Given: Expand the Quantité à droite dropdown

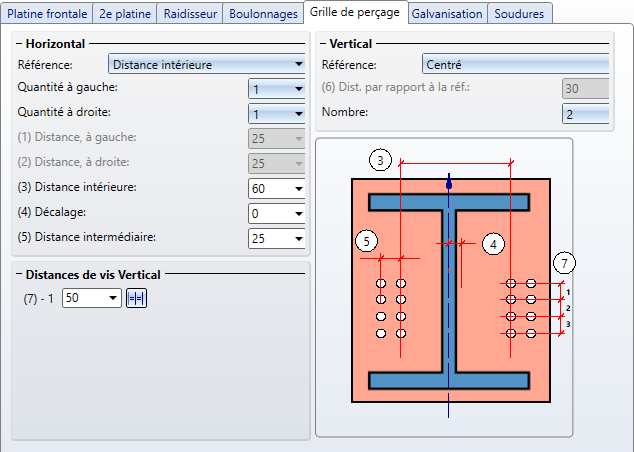Looking at the screenshot, I should click(298, 114).
